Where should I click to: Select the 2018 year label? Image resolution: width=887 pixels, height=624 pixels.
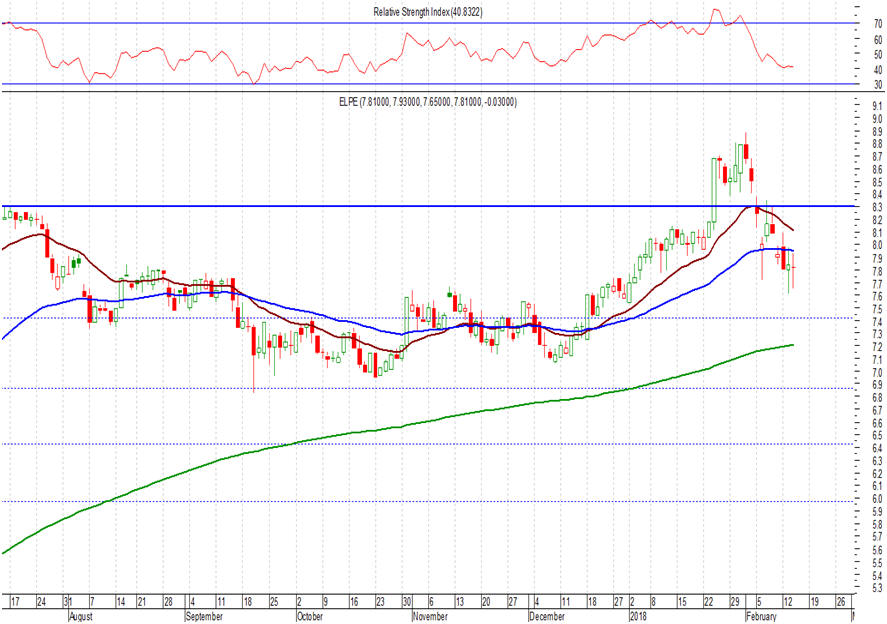639,616
